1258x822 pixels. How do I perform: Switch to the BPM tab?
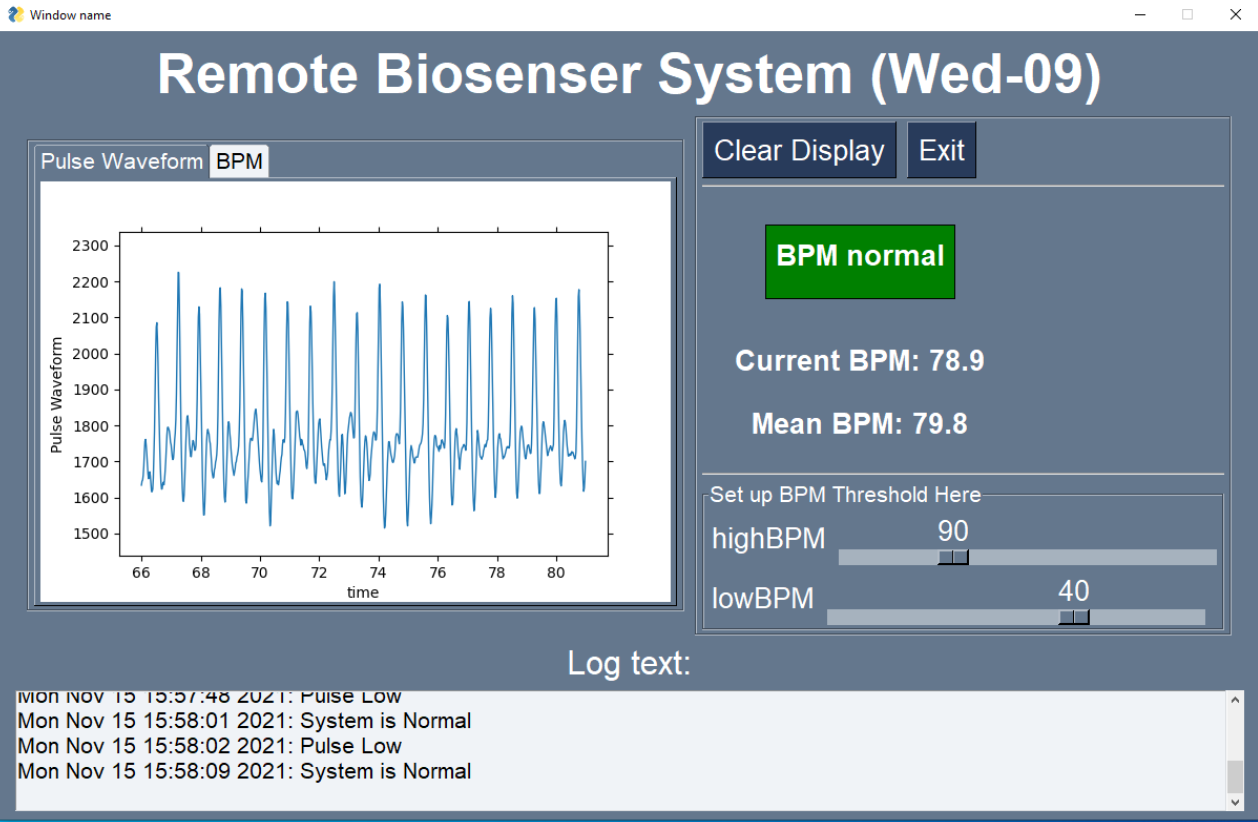coord(238,161)
